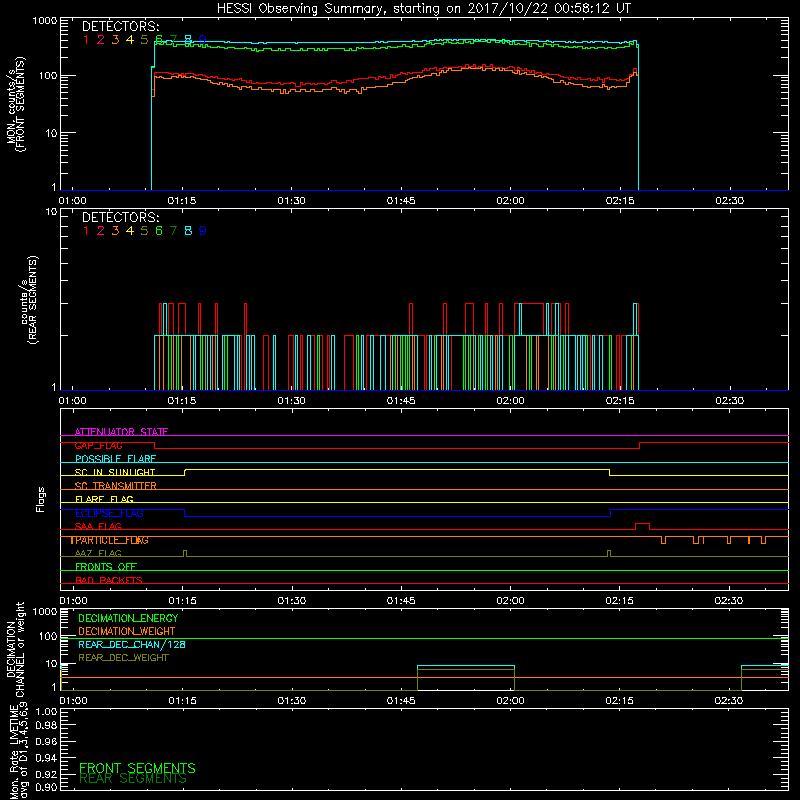The height and width of the screenshot is (800, 800).
Task: Click the REAR_DEC_WEIGHT legend entry
Action: pos(123,658)
